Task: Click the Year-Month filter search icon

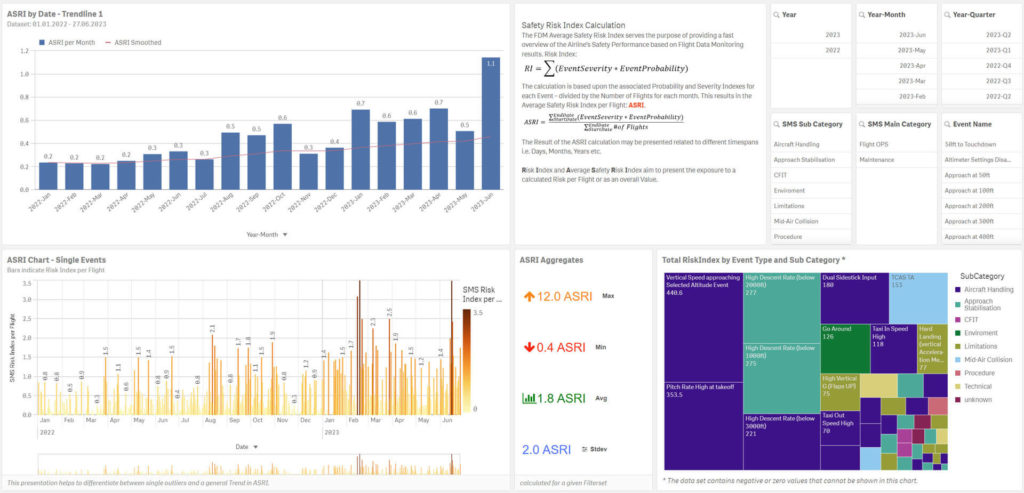Action: click(x=864, y=15)
